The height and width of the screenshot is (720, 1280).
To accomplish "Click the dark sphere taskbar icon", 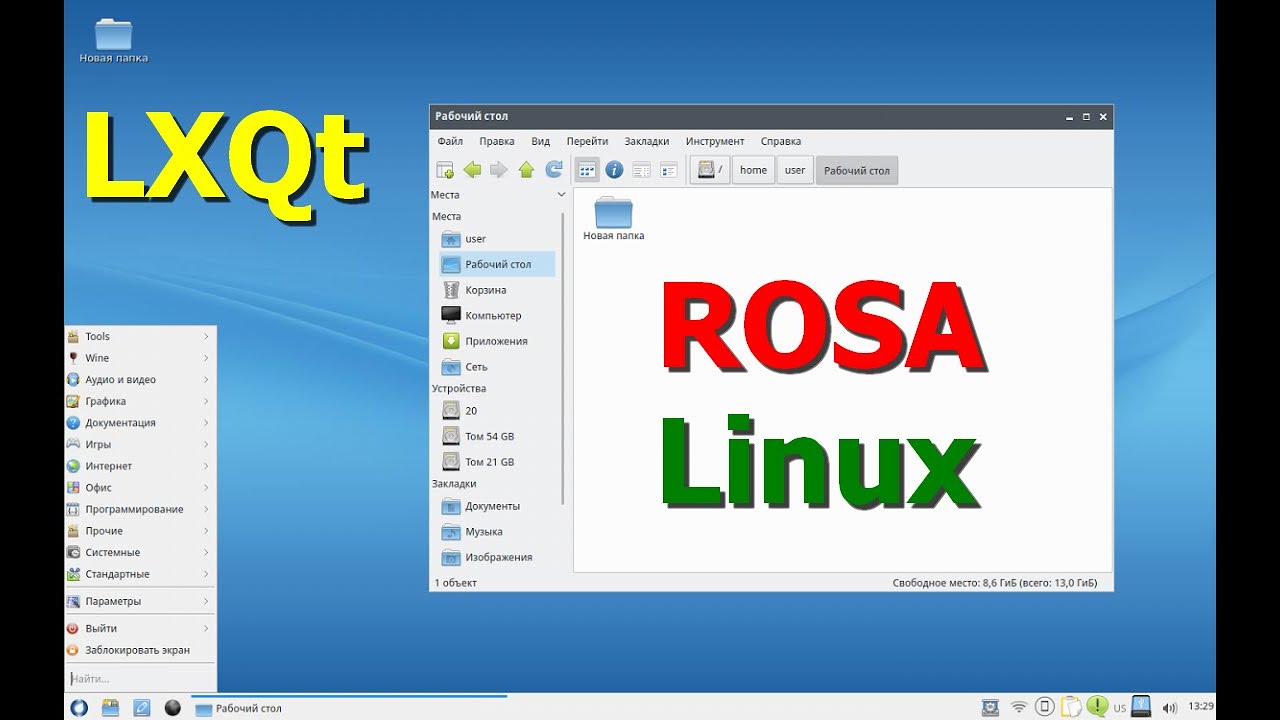I will (x=172, y=708).
